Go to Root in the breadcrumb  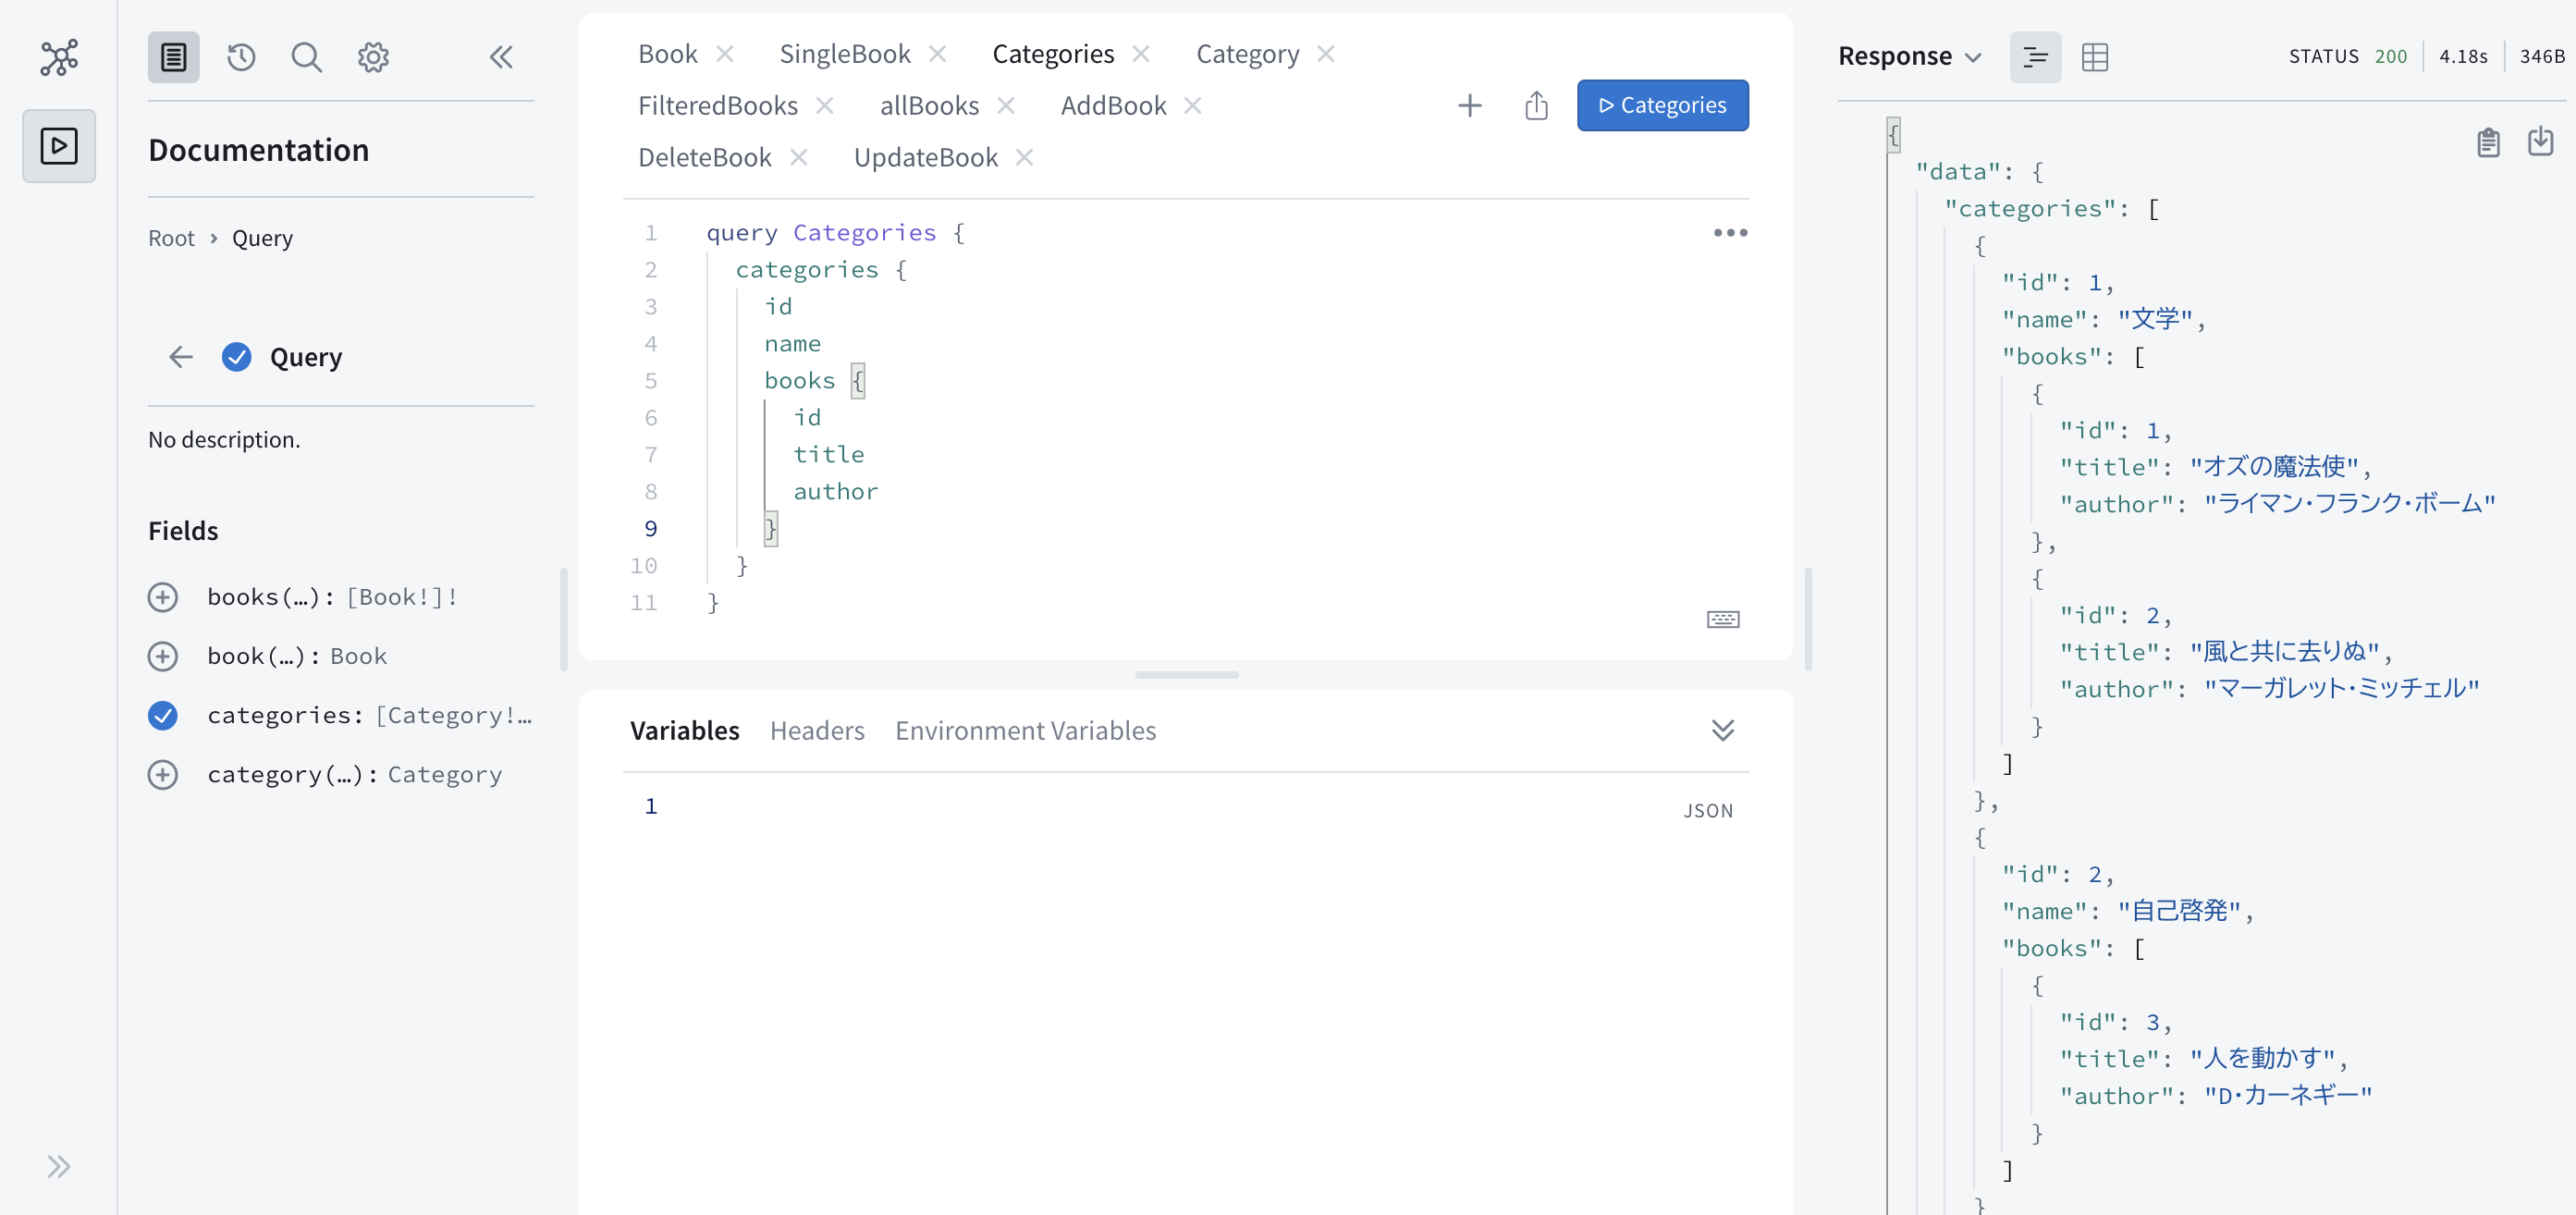point(172,238)
